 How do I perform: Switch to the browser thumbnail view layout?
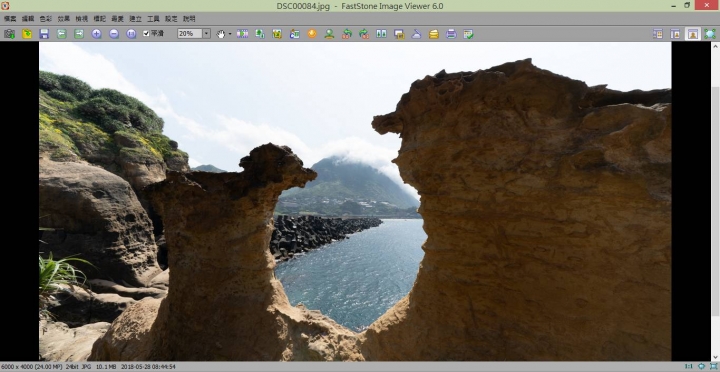pos(658,34)
